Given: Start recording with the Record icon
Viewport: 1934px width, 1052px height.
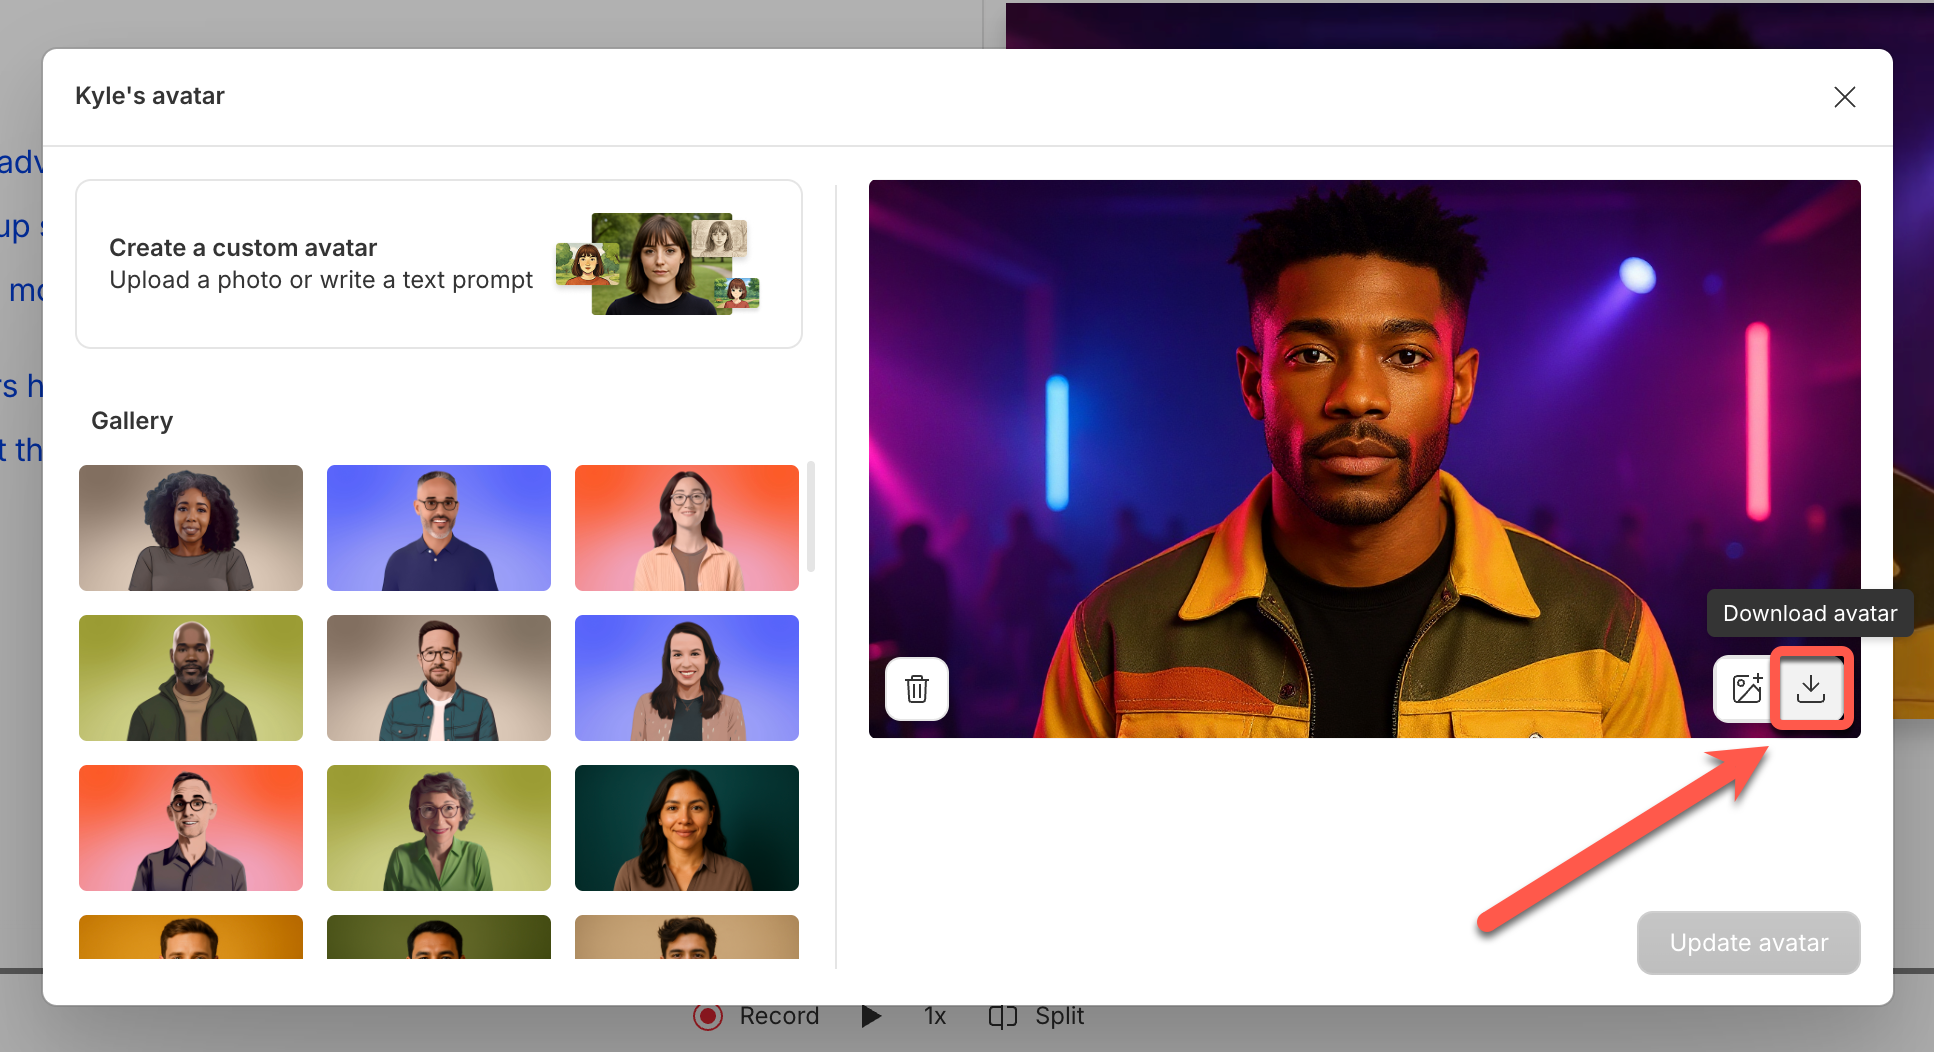Looking at the screenshot, I should [708, 1016].
